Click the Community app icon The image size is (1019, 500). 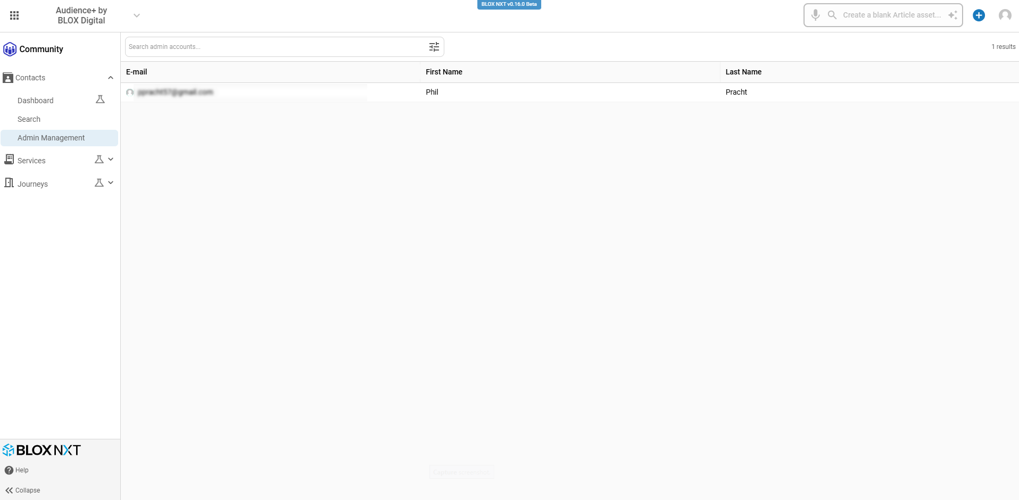10,49
